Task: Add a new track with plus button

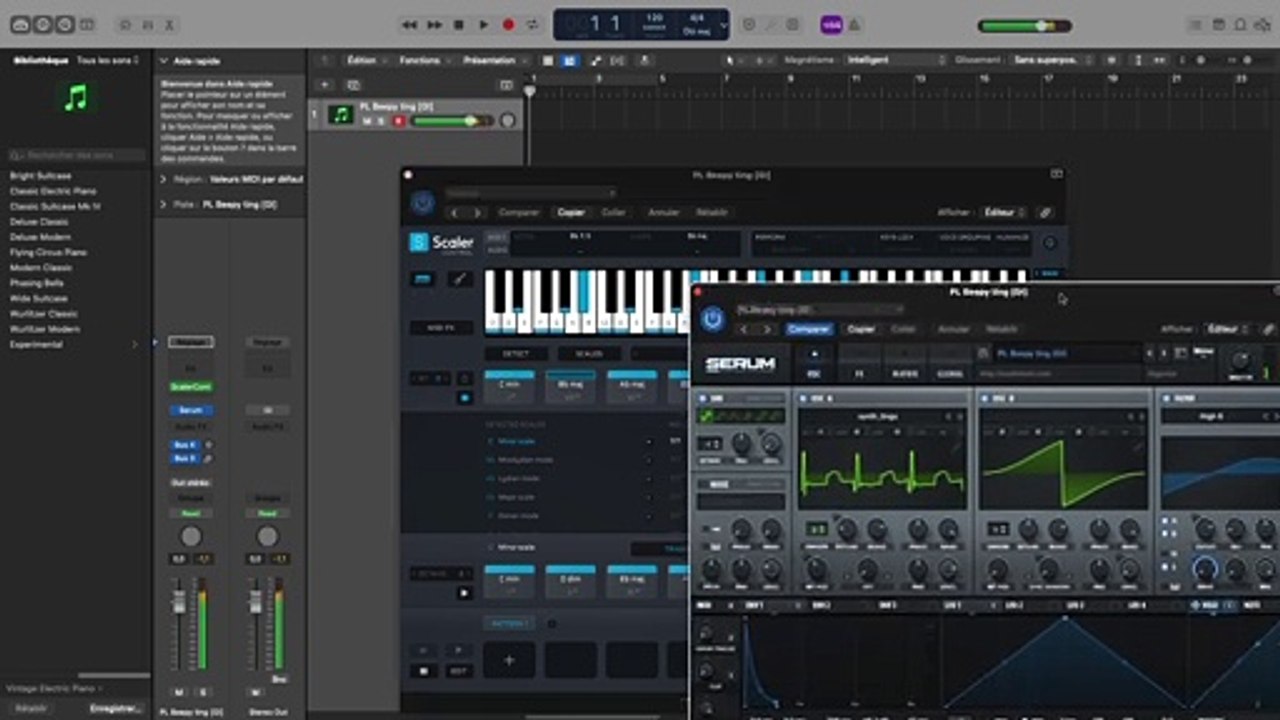Action: point(324,85)
